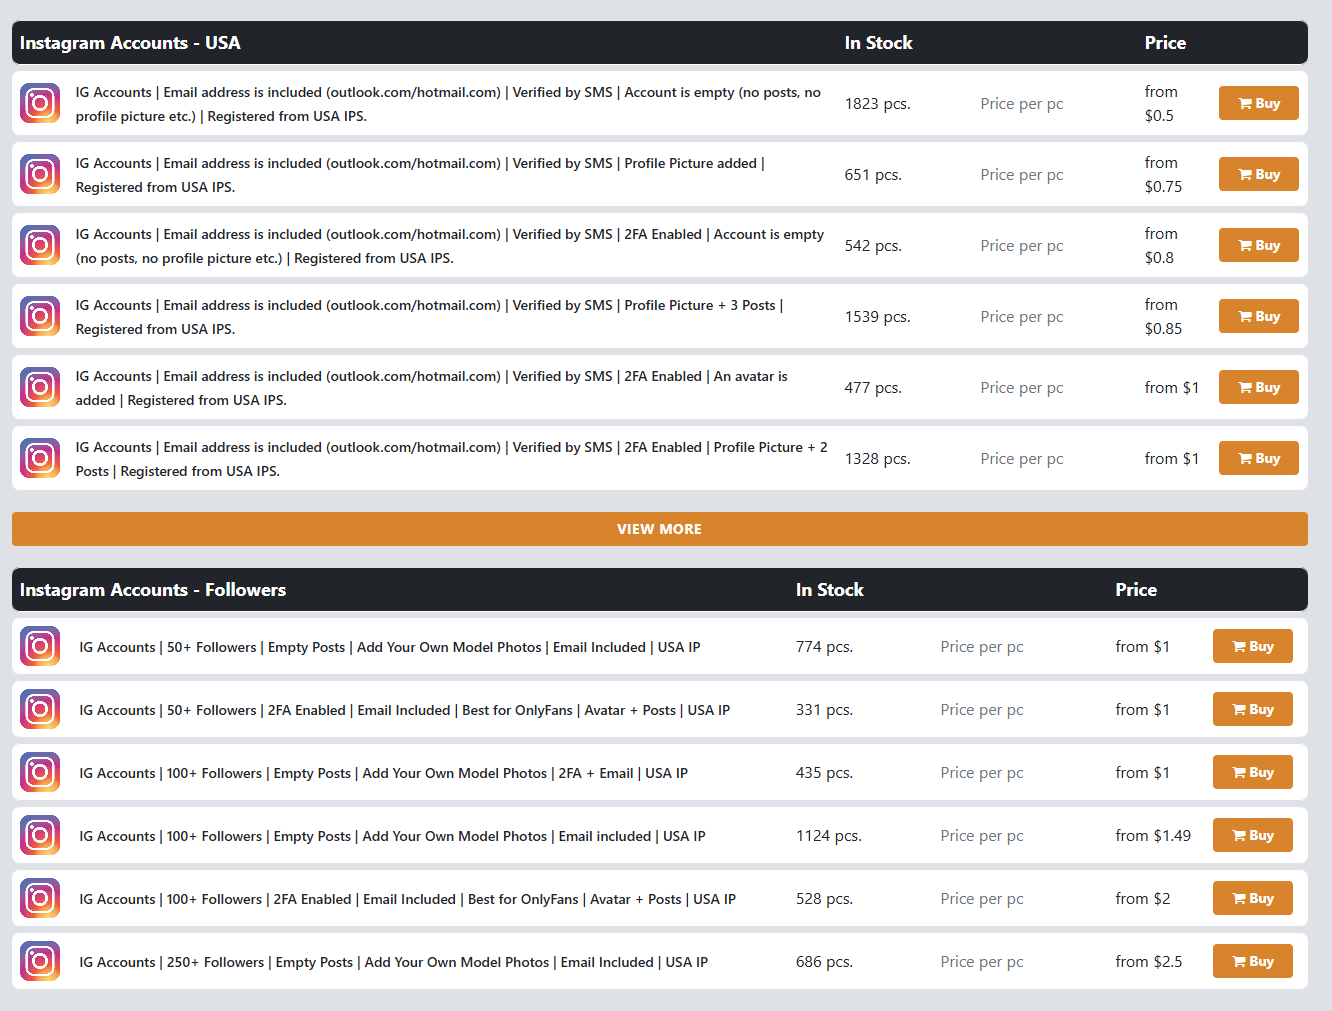This screenshot has height=1011, width=1332.
Task: Click the '1539 pcs.' stock value
Action: [x=877, y=317]
